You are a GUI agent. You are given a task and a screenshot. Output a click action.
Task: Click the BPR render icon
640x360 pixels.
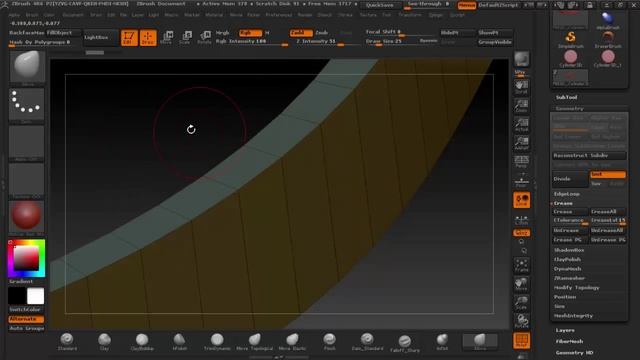521,59
